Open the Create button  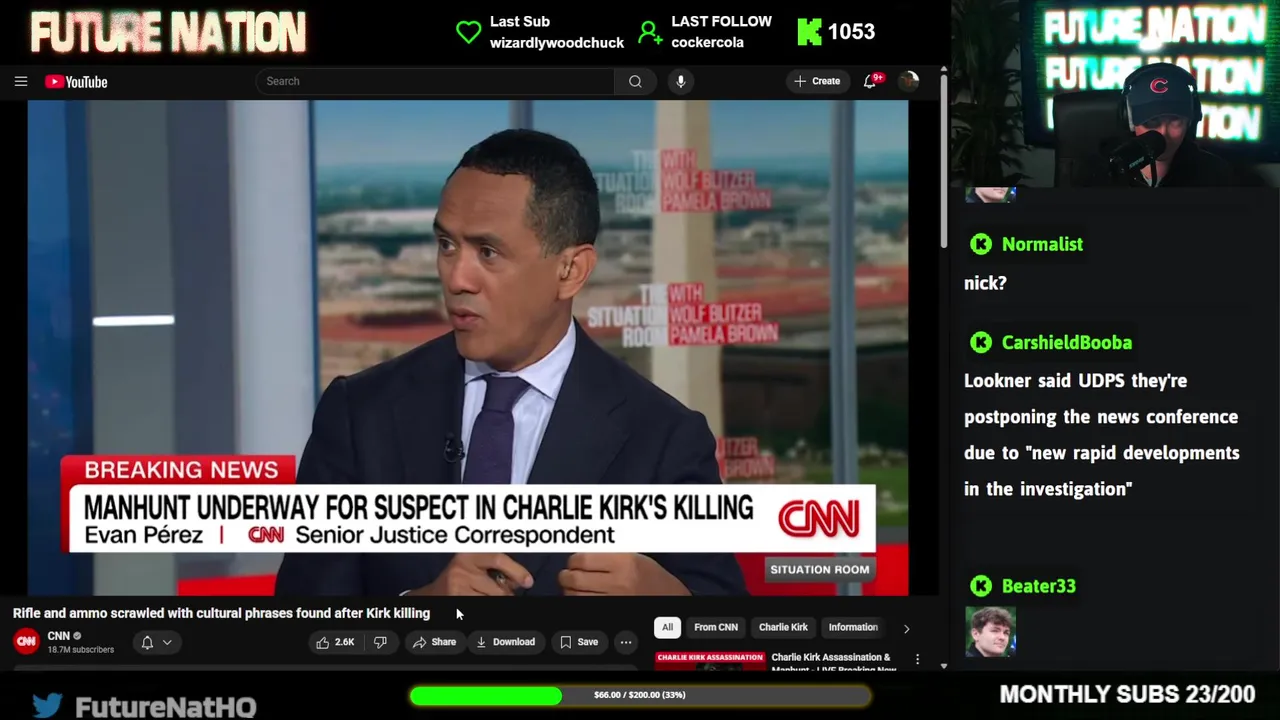[x=817, y=81]
